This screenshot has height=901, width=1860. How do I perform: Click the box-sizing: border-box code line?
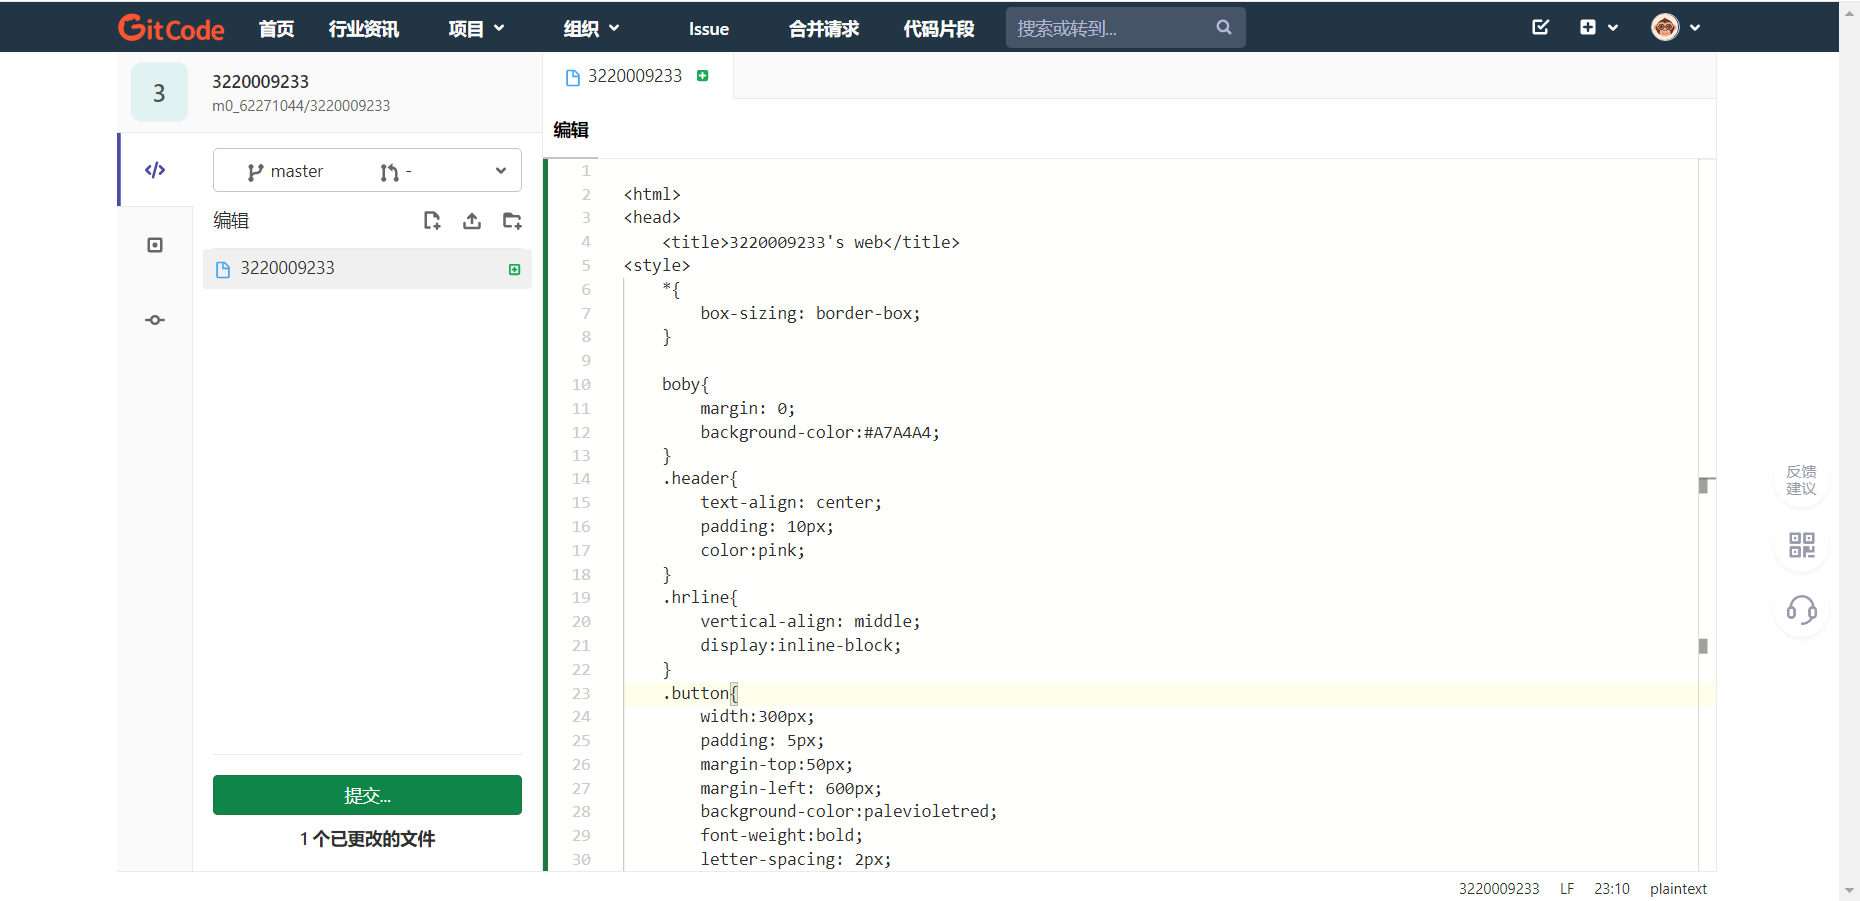pyautogui.click(x=810, y=313)
